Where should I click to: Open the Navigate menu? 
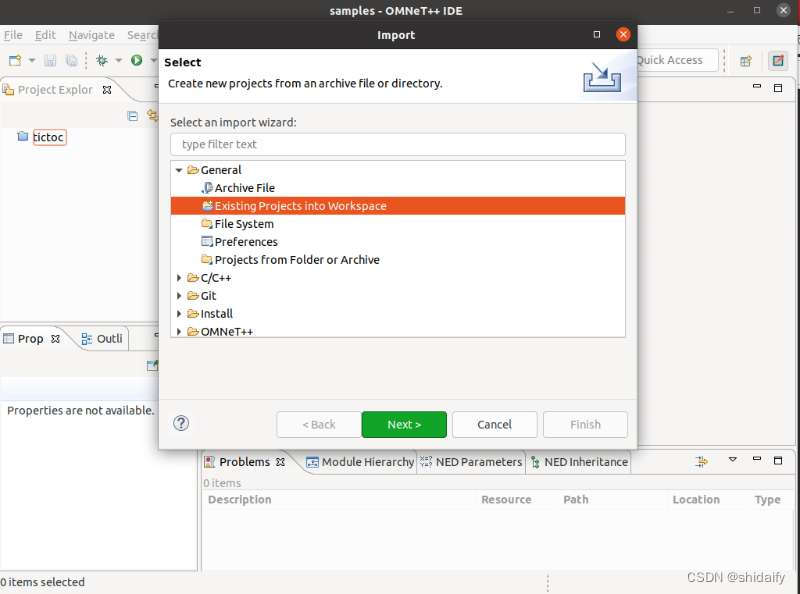click(x=91, y=34)
